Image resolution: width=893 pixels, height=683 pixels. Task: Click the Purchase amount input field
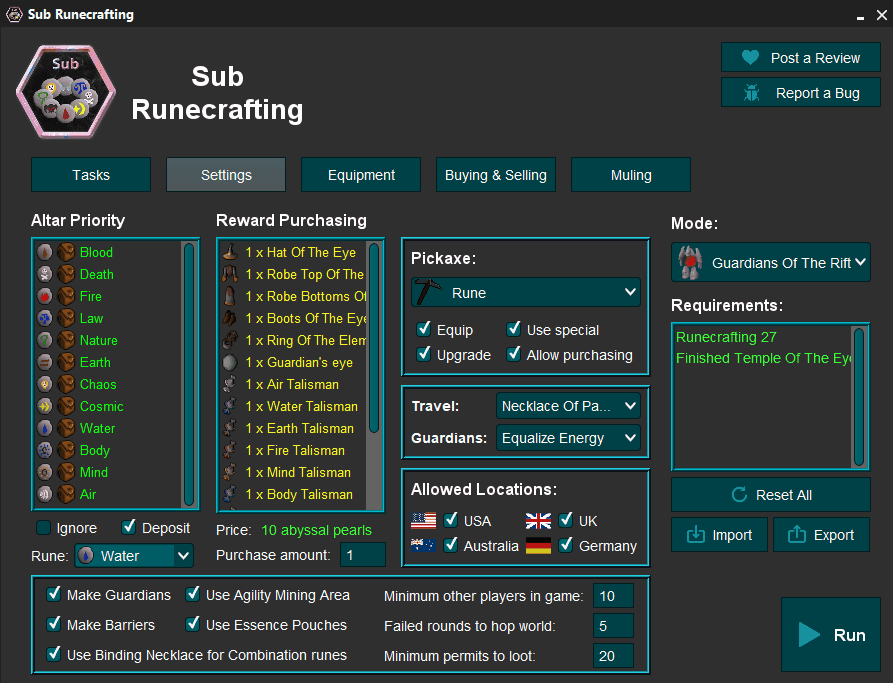362,554
